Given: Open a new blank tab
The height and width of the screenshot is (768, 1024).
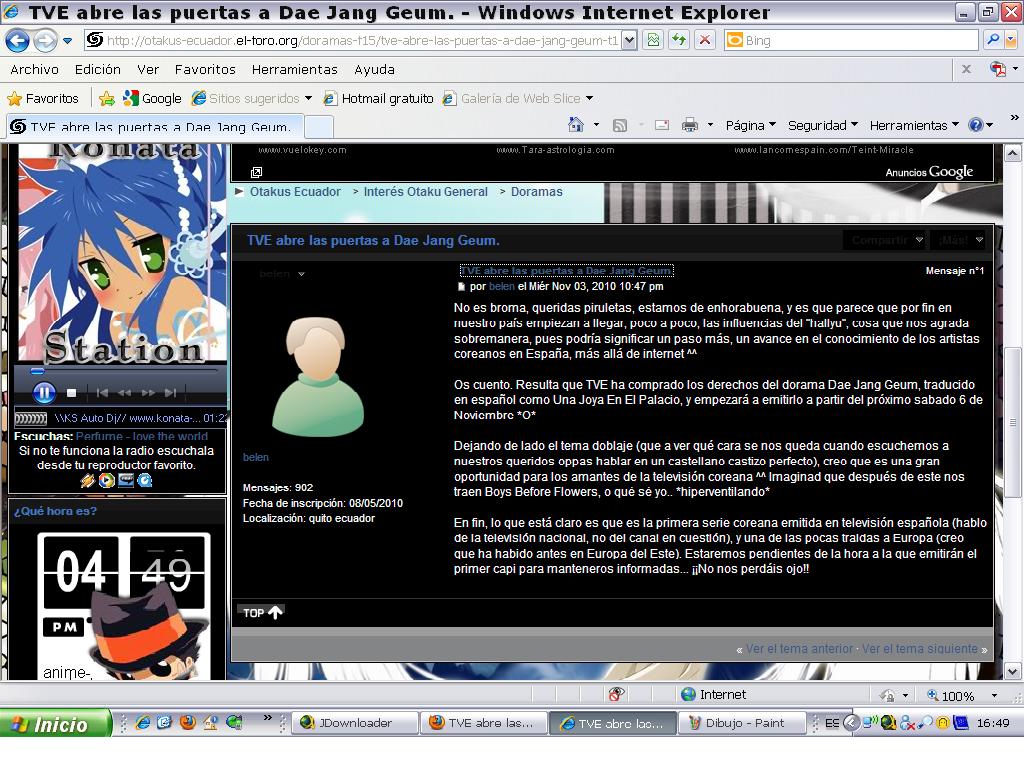Looking at the screenshot, I should (319, 127).
